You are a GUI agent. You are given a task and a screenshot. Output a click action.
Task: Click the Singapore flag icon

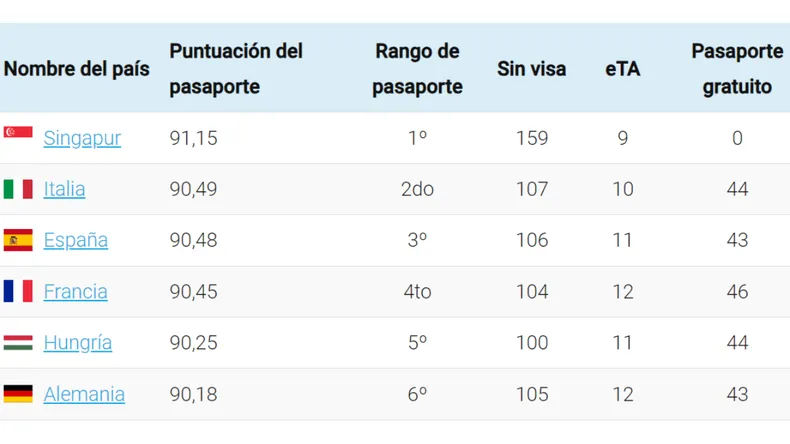click(18, 132)
